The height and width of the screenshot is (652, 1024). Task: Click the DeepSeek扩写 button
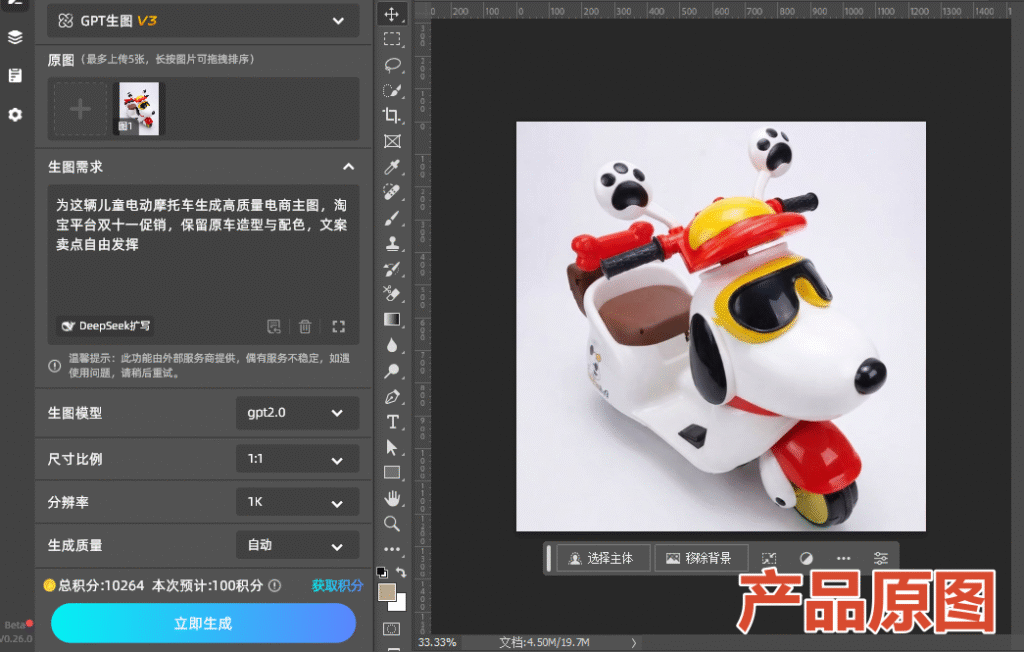click(105, 326)
